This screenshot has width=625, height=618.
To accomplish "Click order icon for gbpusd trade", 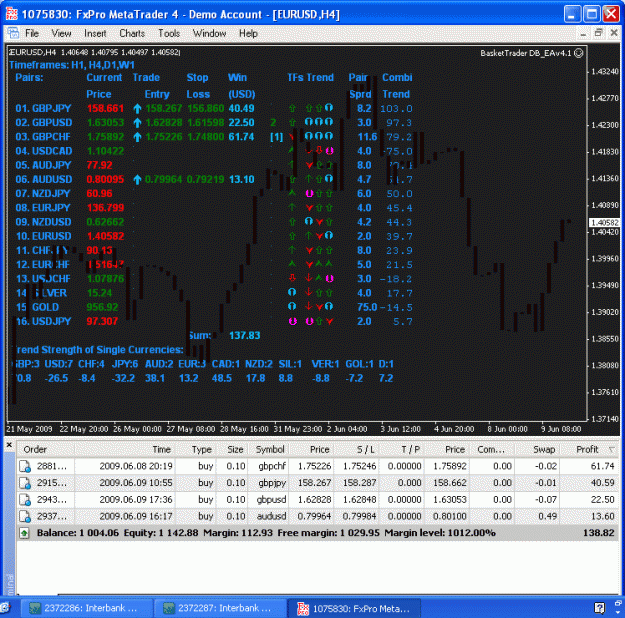I will [x=25, y=500].
